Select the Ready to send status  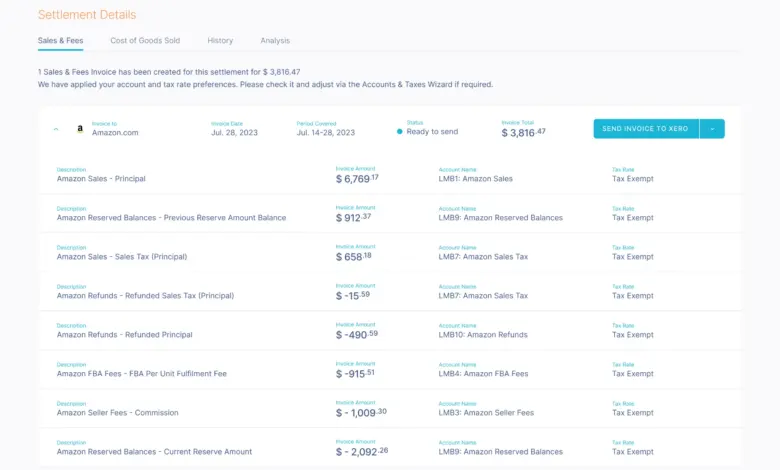(x=432, y=132)
